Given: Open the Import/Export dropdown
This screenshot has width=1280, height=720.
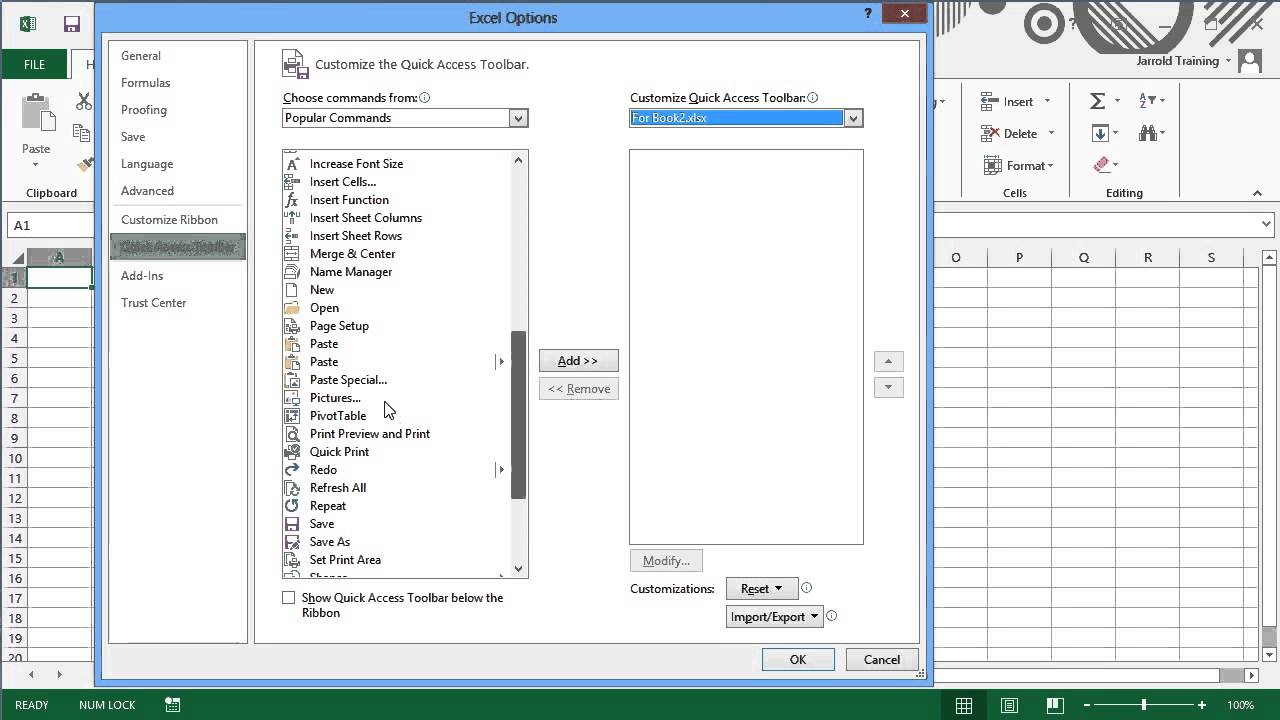Looking at the screenshot, I should (x=774, y=617).
